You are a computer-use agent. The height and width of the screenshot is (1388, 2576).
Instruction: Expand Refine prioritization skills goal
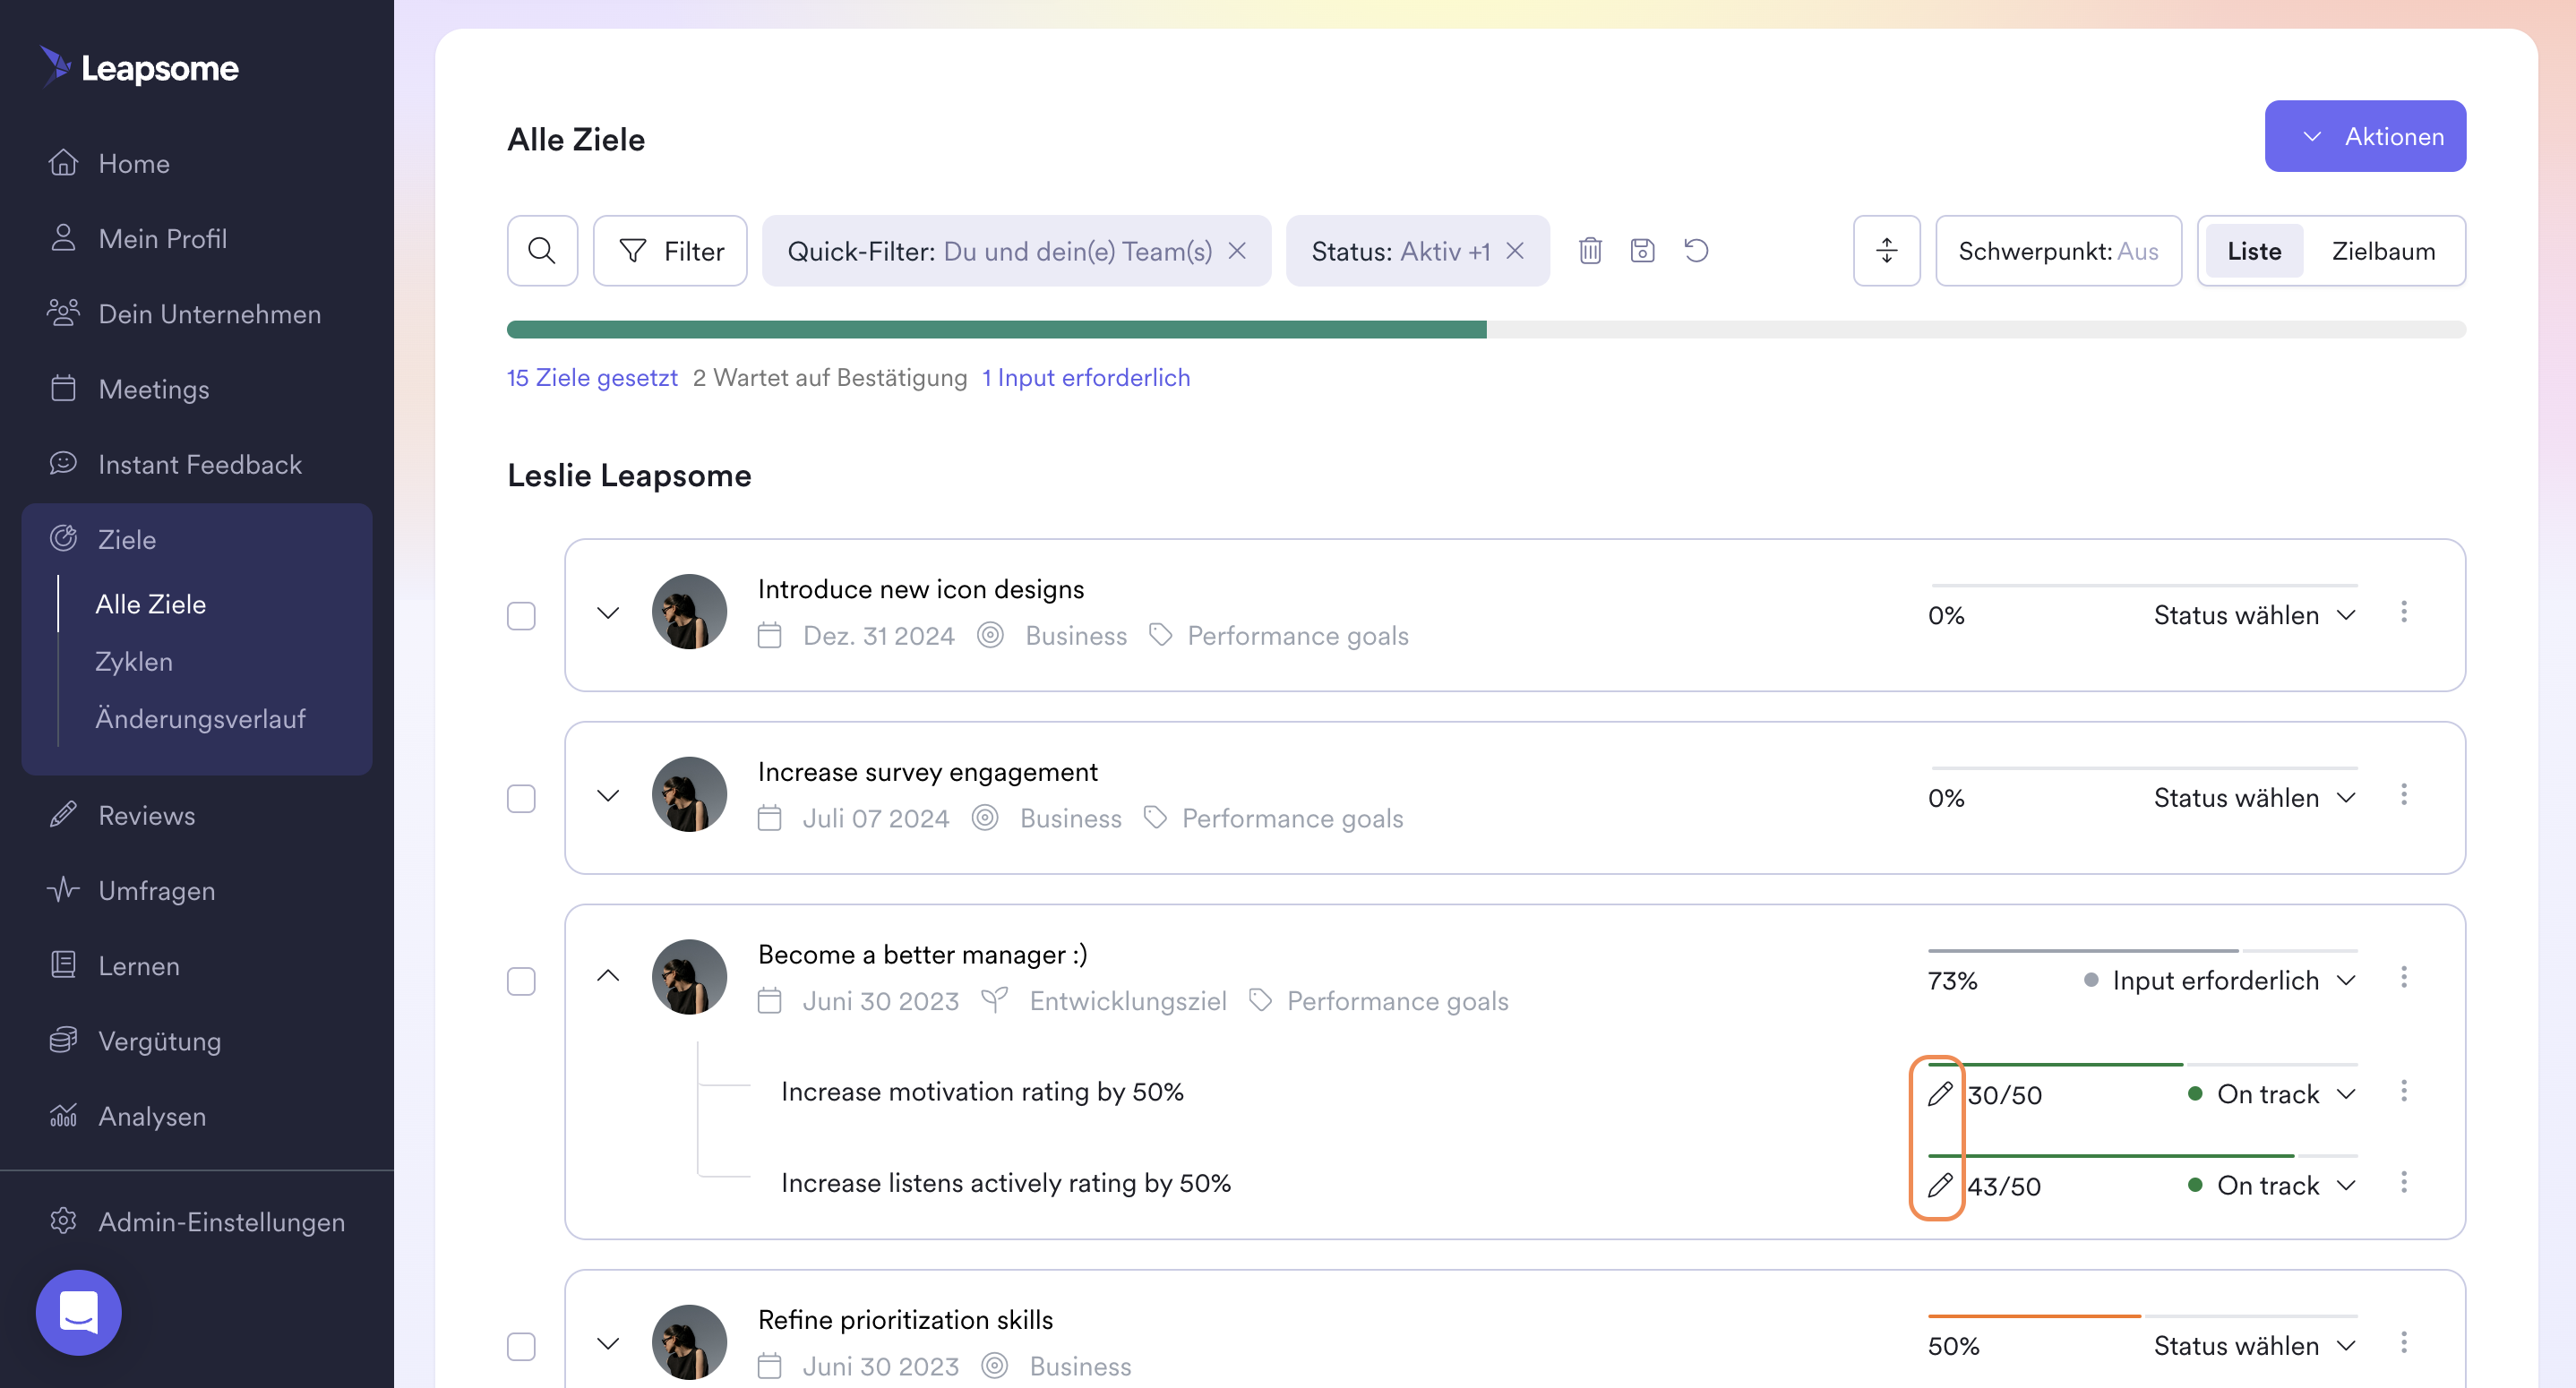pyautogui.click(x=608, y=1343)
